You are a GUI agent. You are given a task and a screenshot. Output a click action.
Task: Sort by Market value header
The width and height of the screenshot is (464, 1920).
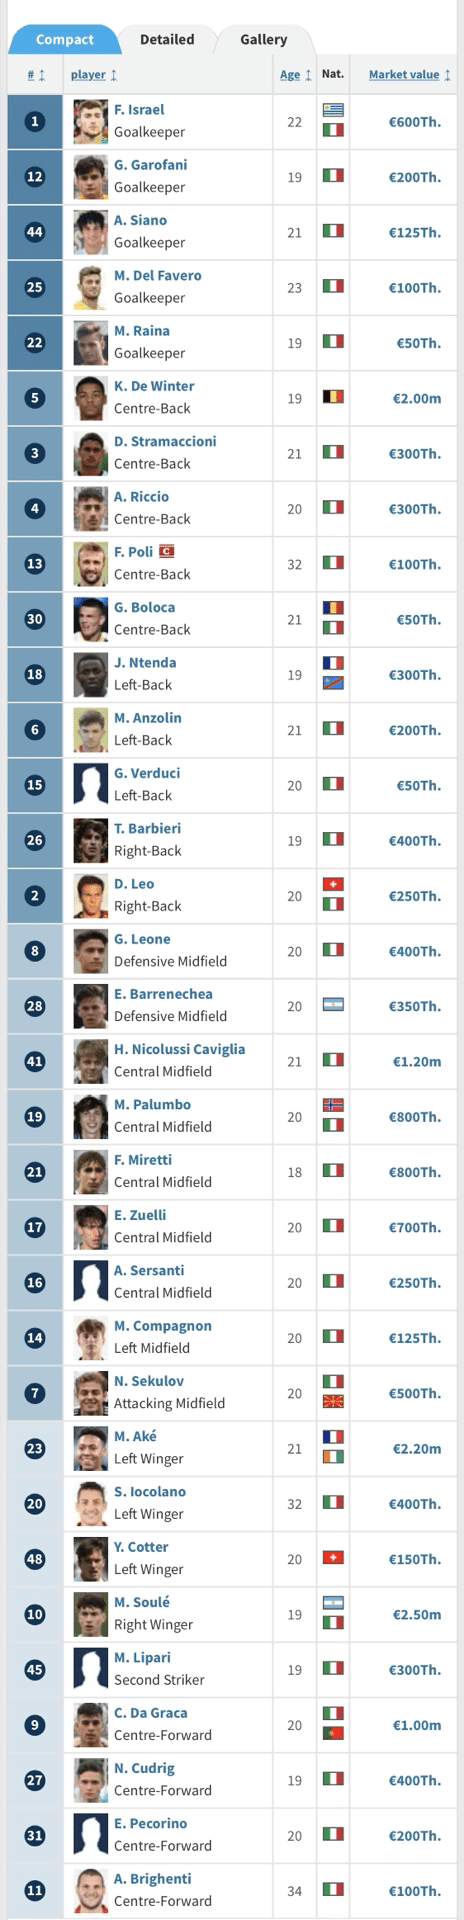point(409,75)
